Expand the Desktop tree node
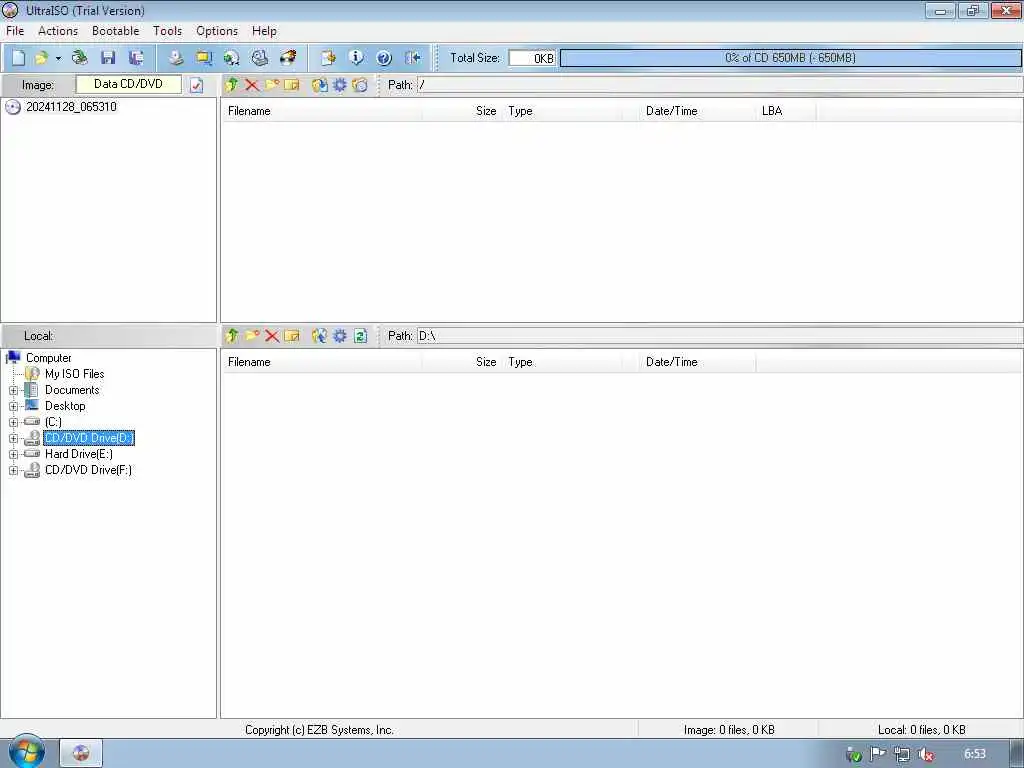Viewport: 1024px width, 768px height. 13,406
